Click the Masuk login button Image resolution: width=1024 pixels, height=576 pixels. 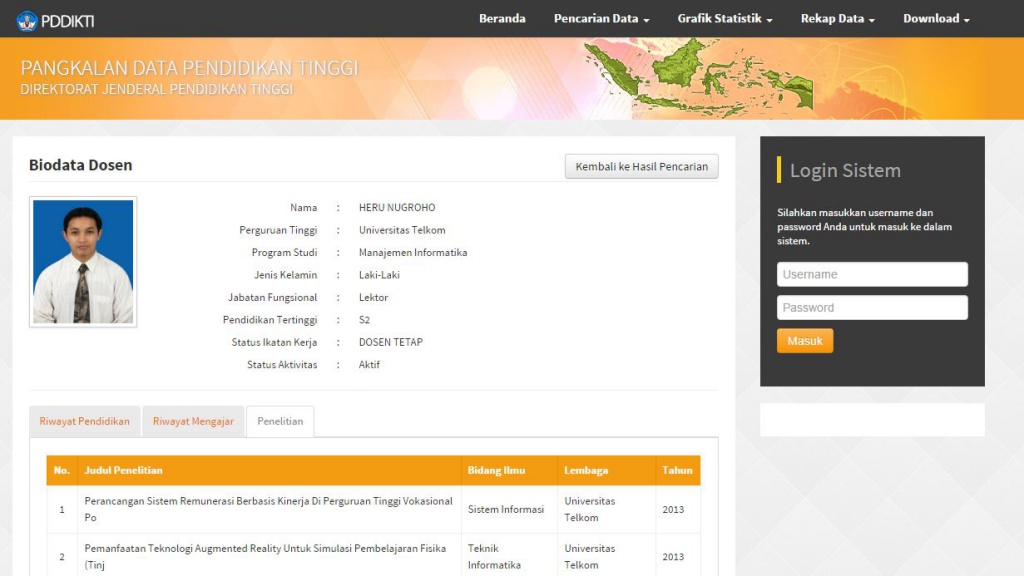(804, 340)
